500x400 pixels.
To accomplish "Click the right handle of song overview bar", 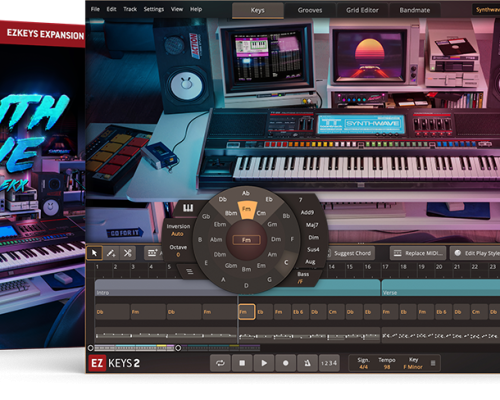I will click(x=178, y=348).
